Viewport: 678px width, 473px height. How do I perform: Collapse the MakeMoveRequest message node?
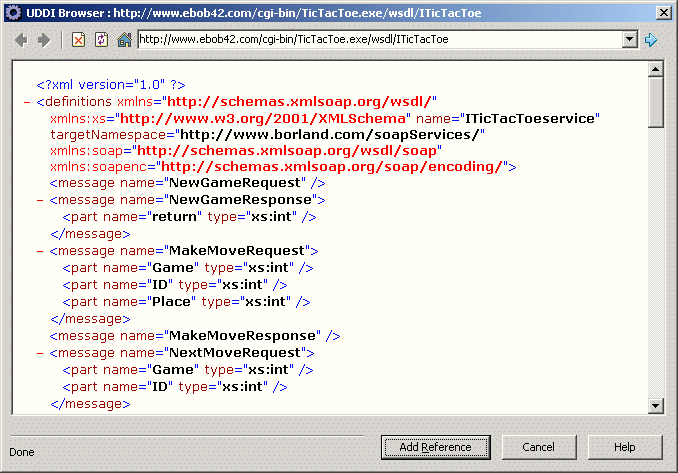click(x=40, y=251)
